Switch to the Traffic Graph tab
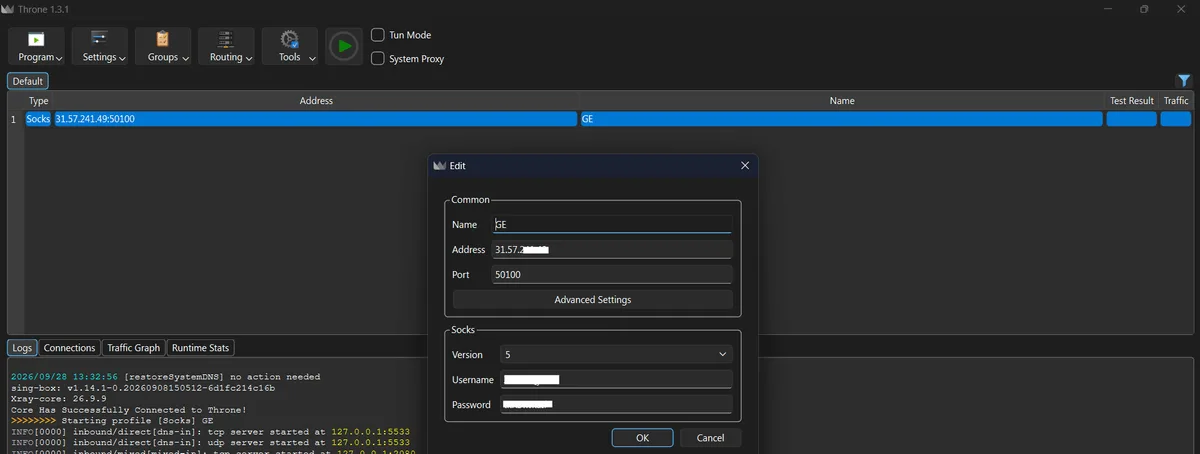 134,348
